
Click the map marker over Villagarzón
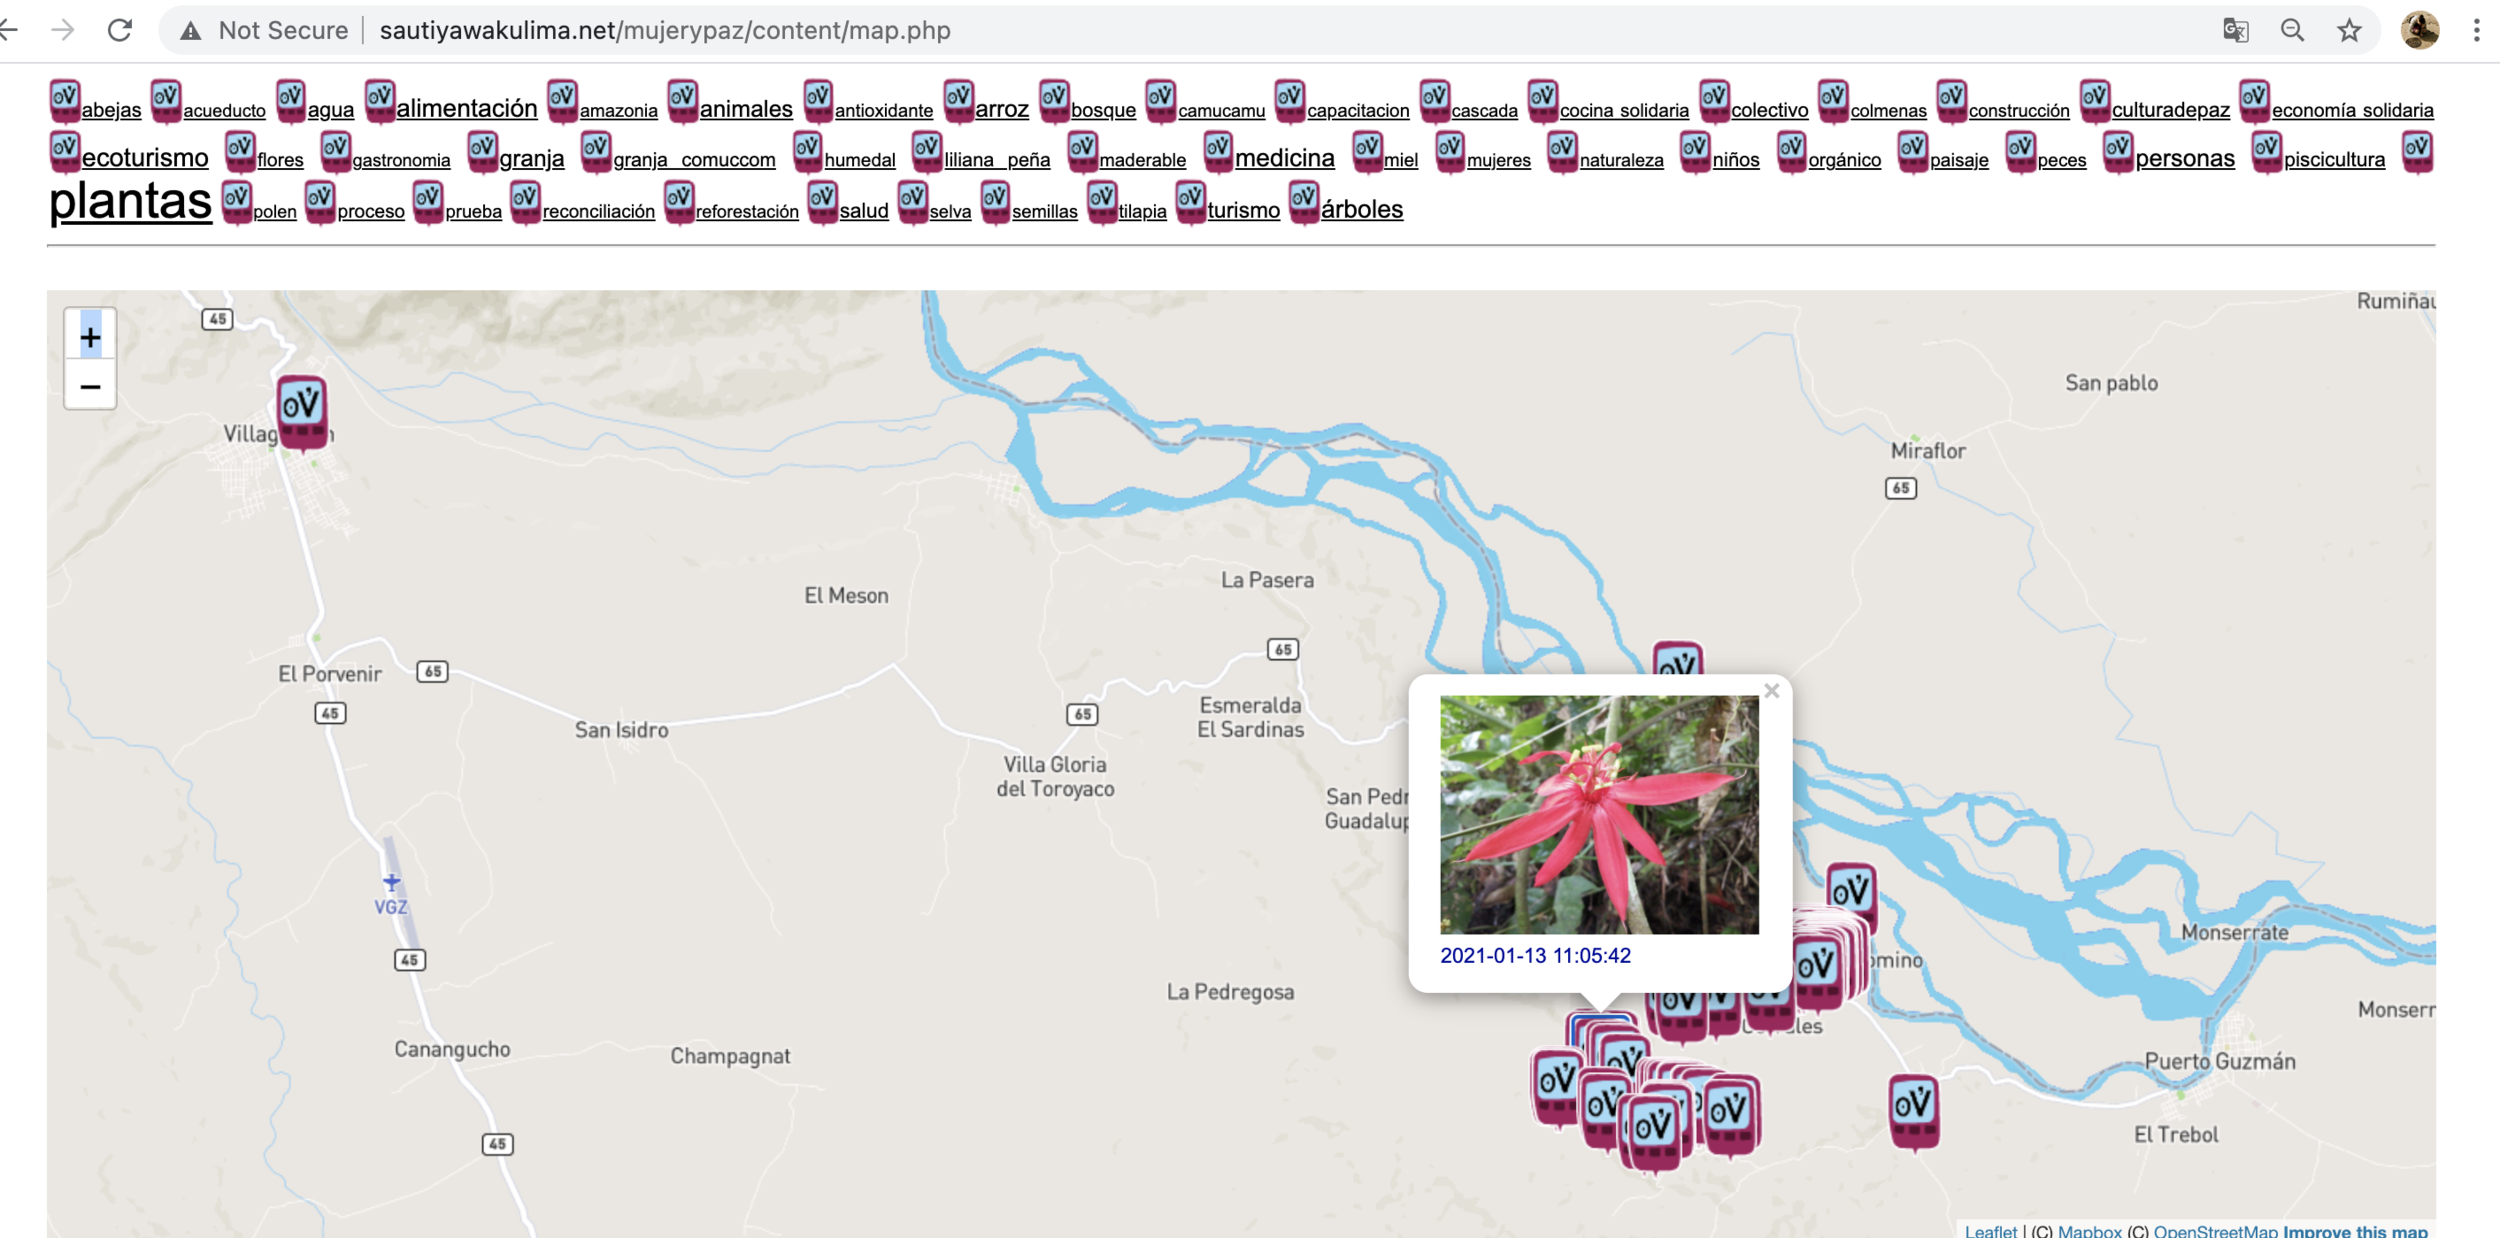(x=301, y=411)
